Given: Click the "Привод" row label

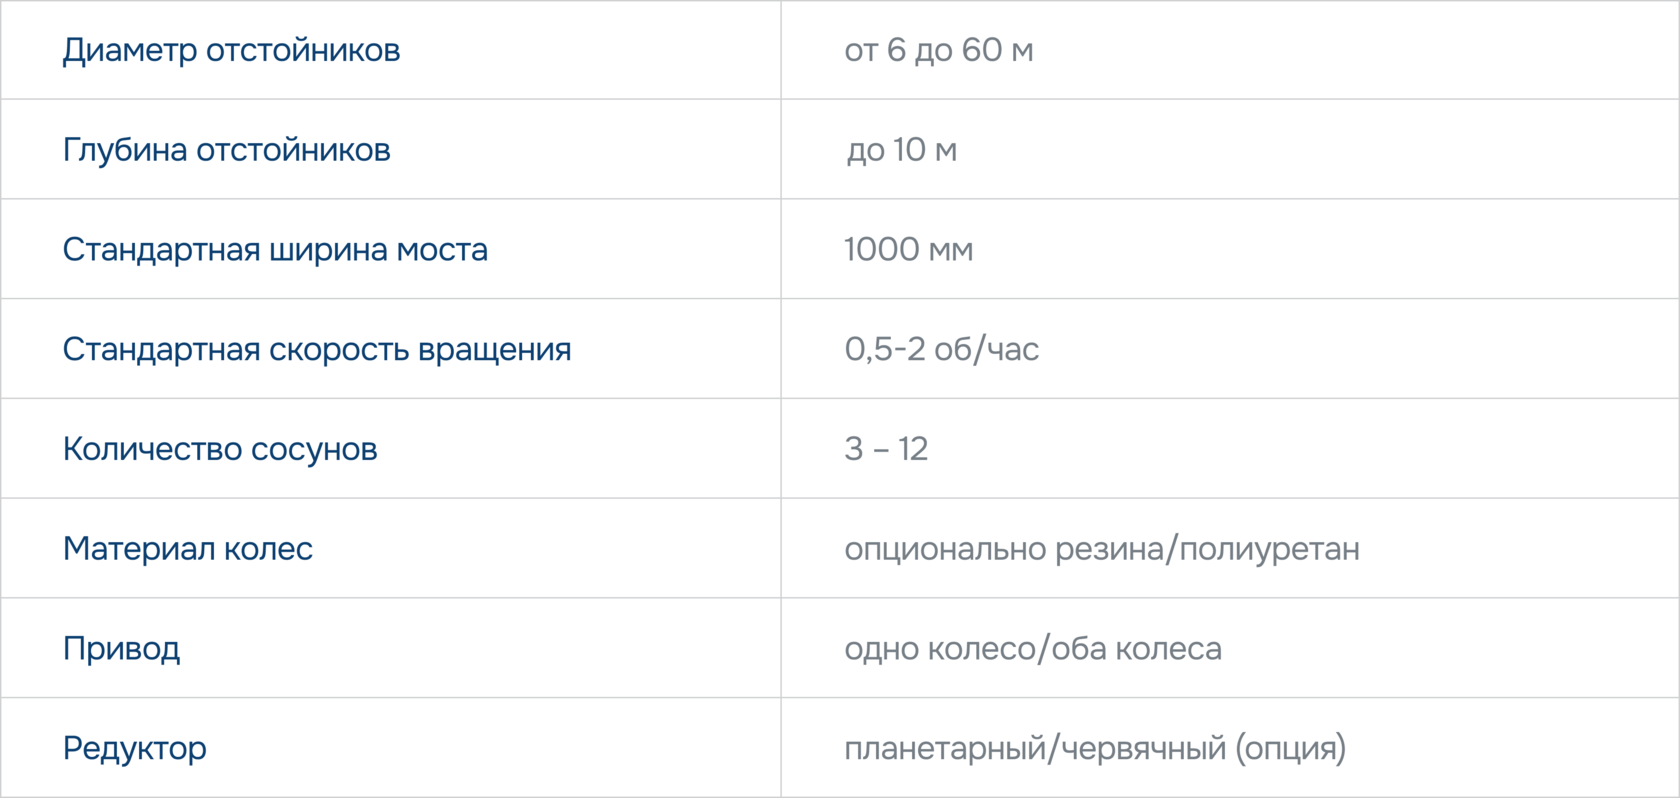Looking at the screenshot, I should coord(121,649).
